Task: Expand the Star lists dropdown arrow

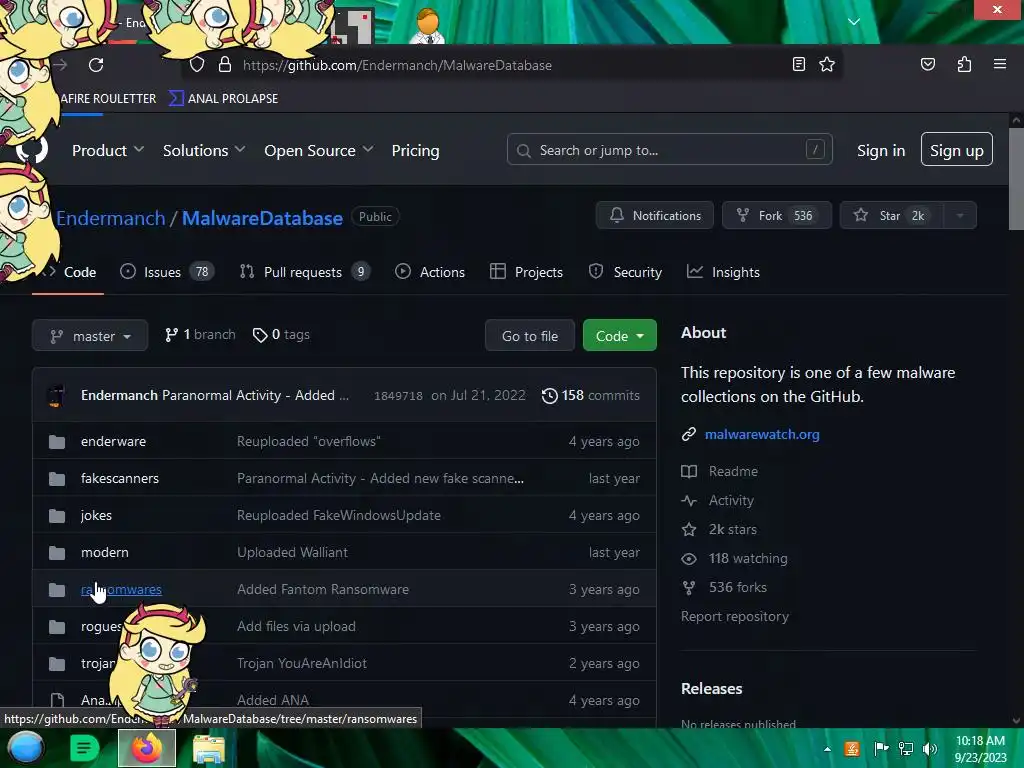Action: pyautogui.click(x=960, y=216)
